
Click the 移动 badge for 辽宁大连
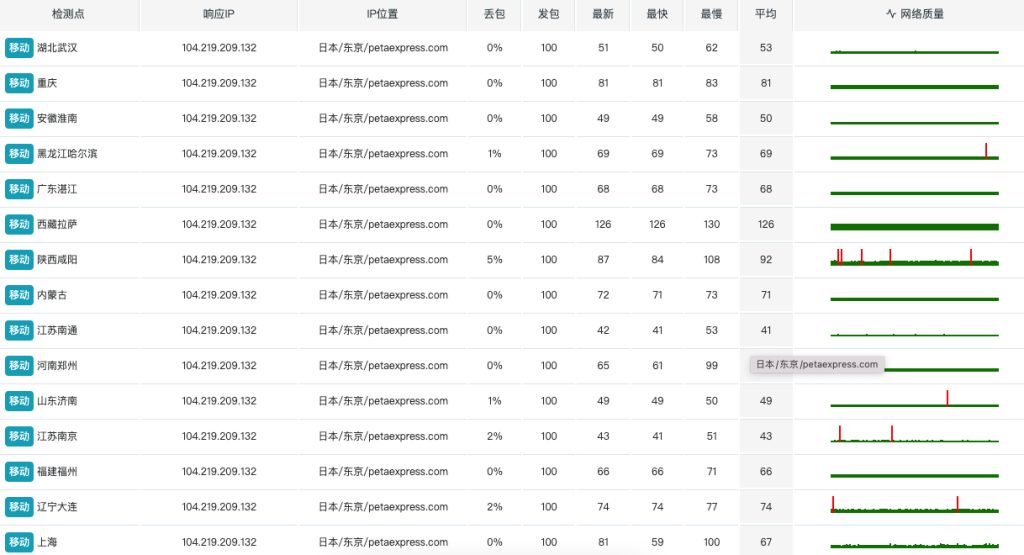pos(19,506)
